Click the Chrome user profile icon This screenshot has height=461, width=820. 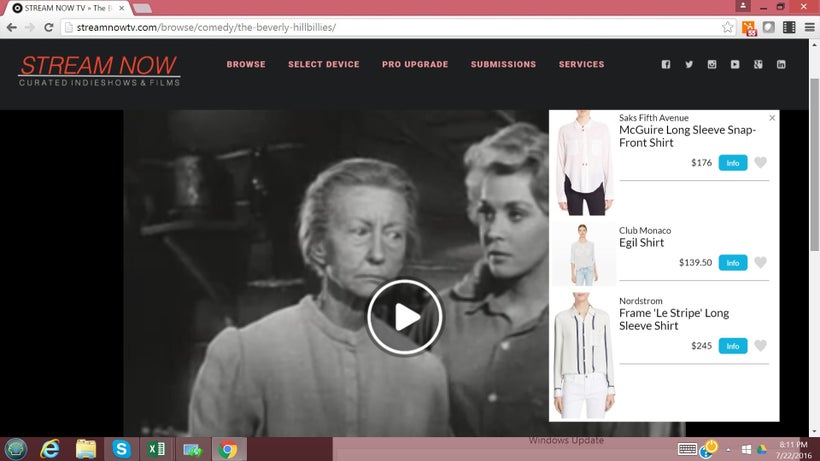click(x=743, y=6)
